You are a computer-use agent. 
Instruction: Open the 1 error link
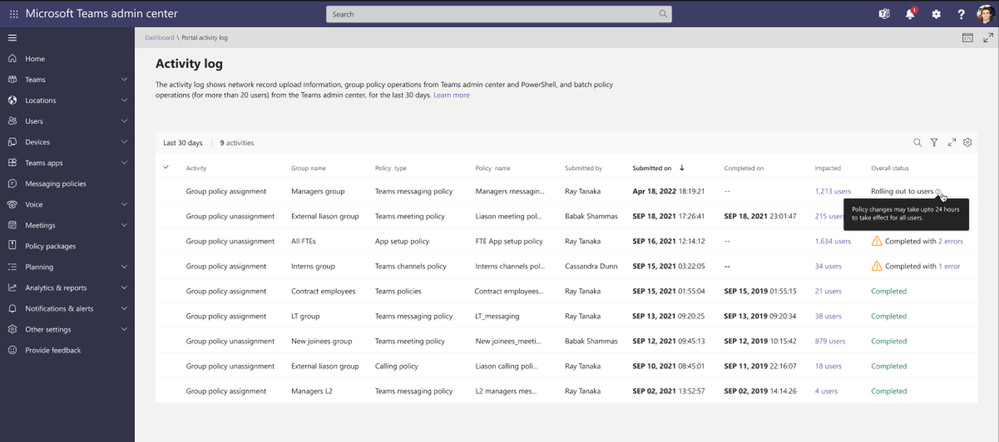point(949,266)
